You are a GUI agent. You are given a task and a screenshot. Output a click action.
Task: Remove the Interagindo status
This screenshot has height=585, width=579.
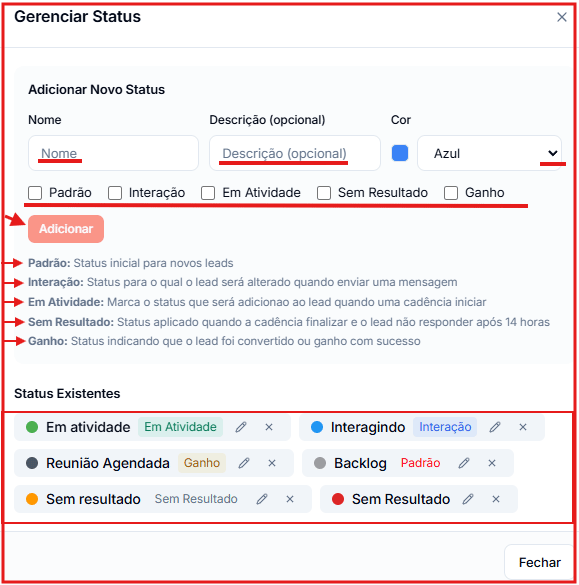pos(523,427)
